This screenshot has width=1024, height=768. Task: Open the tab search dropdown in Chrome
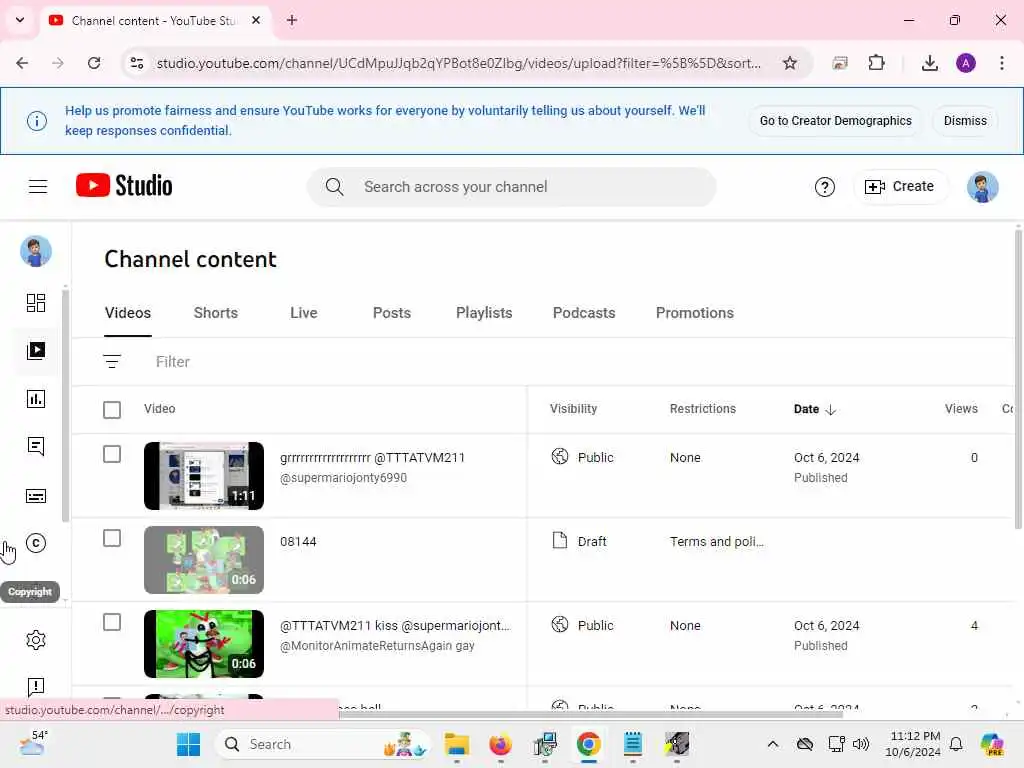click(20, 20)
